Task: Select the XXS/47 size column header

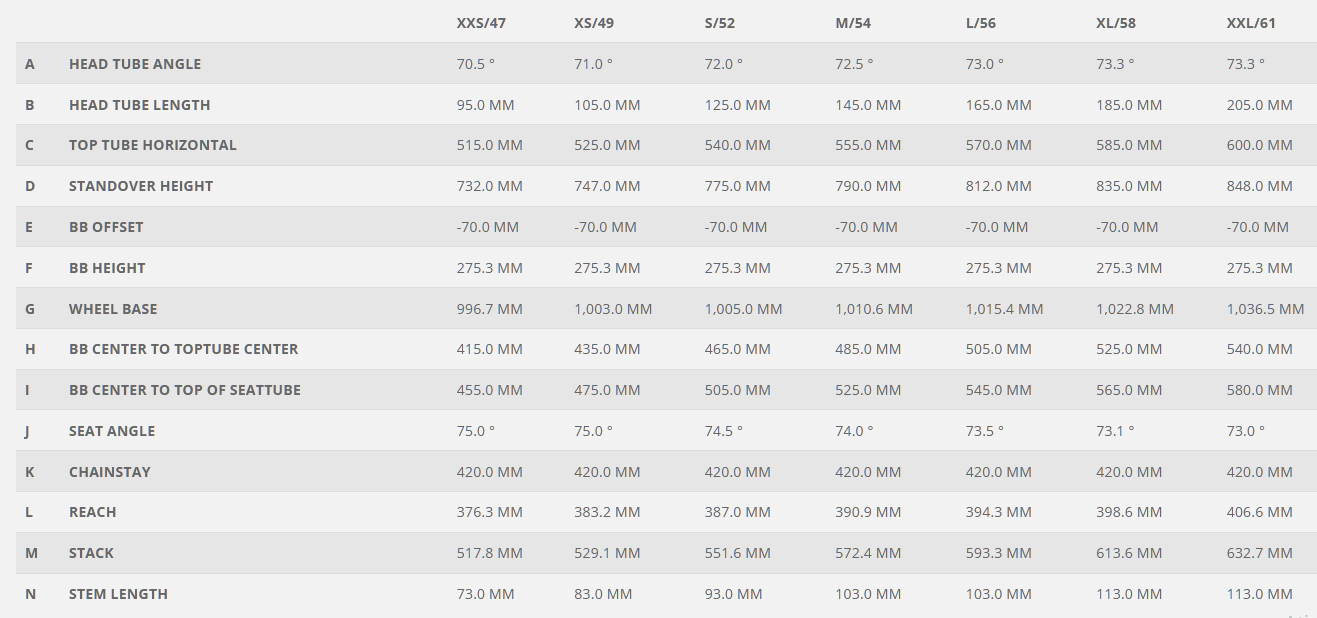Action: point(481,23)
